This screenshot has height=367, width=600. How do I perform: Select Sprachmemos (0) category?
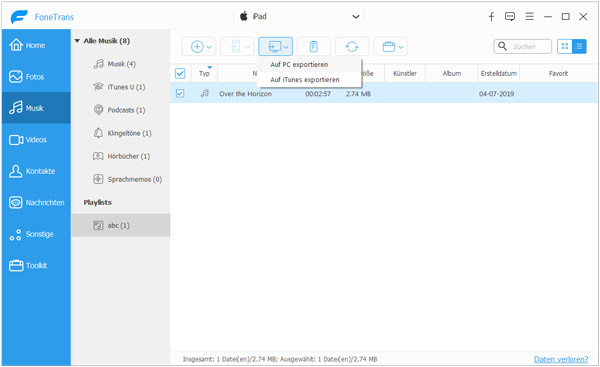click(121, 179)
